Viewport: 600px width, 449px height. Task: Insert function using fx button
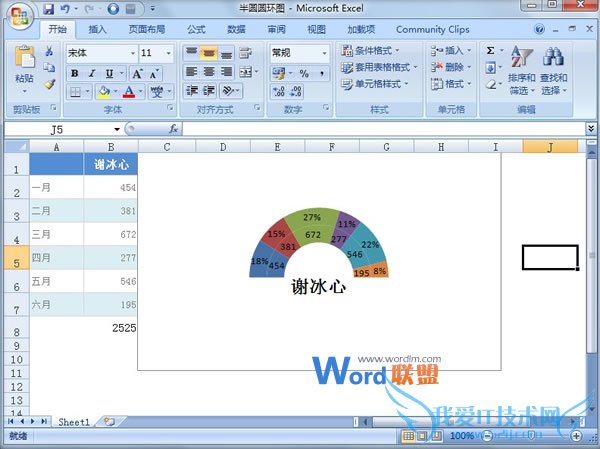pyautogui.click(x=173, y=129)
